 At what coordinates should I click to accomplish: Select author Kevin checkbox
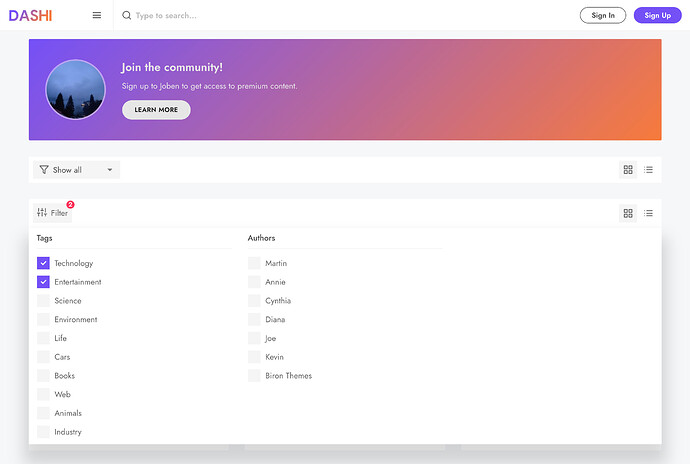[x=254, y=357]
